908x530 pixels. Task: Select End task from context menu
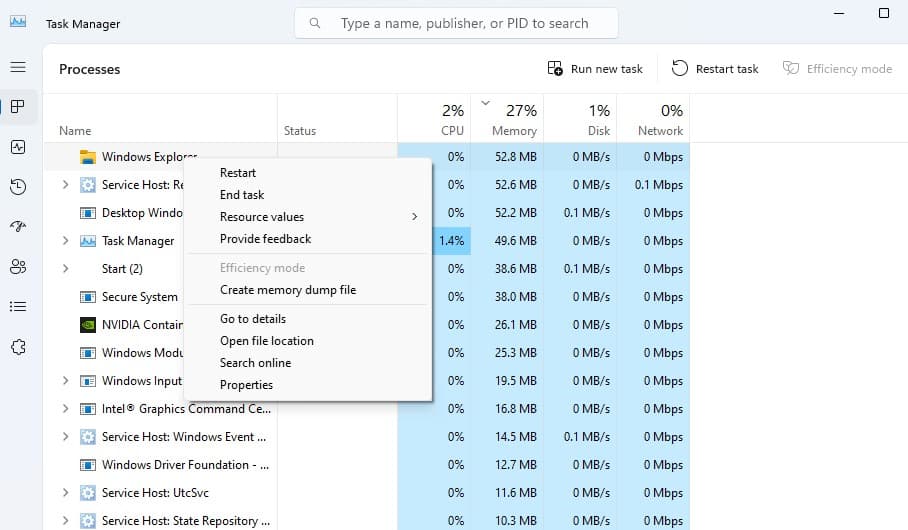point(242,195)
